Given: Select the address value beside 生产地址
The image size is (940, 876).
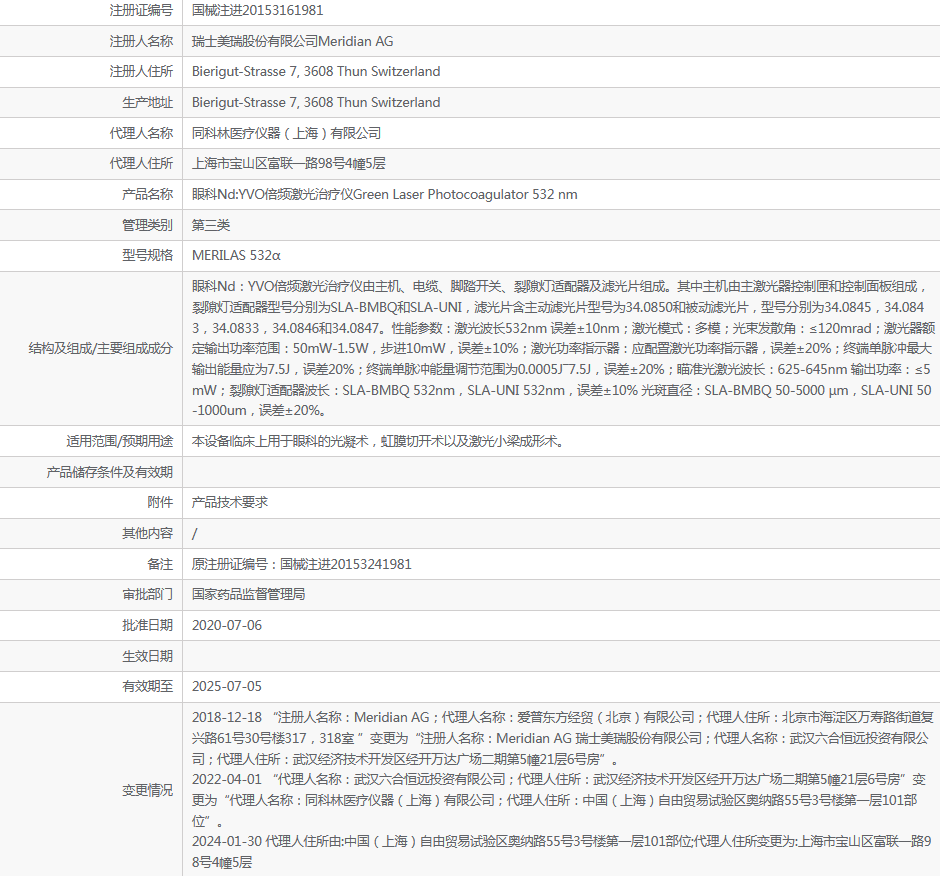Looking at the screenshot, I should (316, 103).
